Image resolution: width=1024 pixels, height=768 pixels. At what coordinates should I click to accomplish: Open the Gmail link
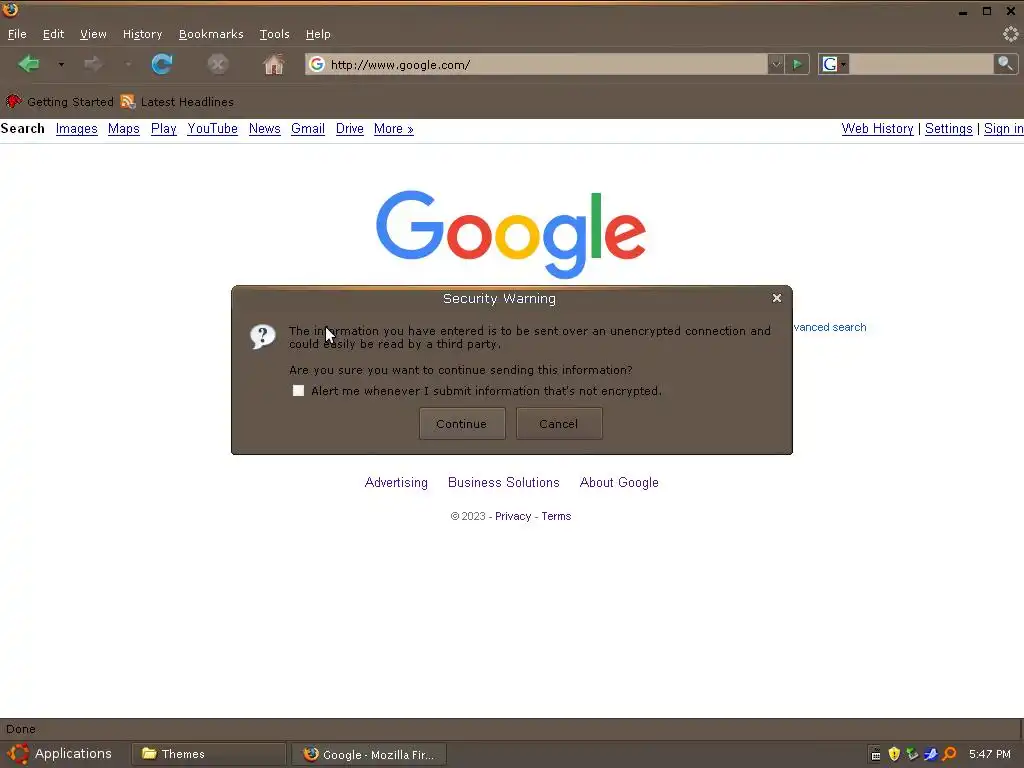(308, 129)
